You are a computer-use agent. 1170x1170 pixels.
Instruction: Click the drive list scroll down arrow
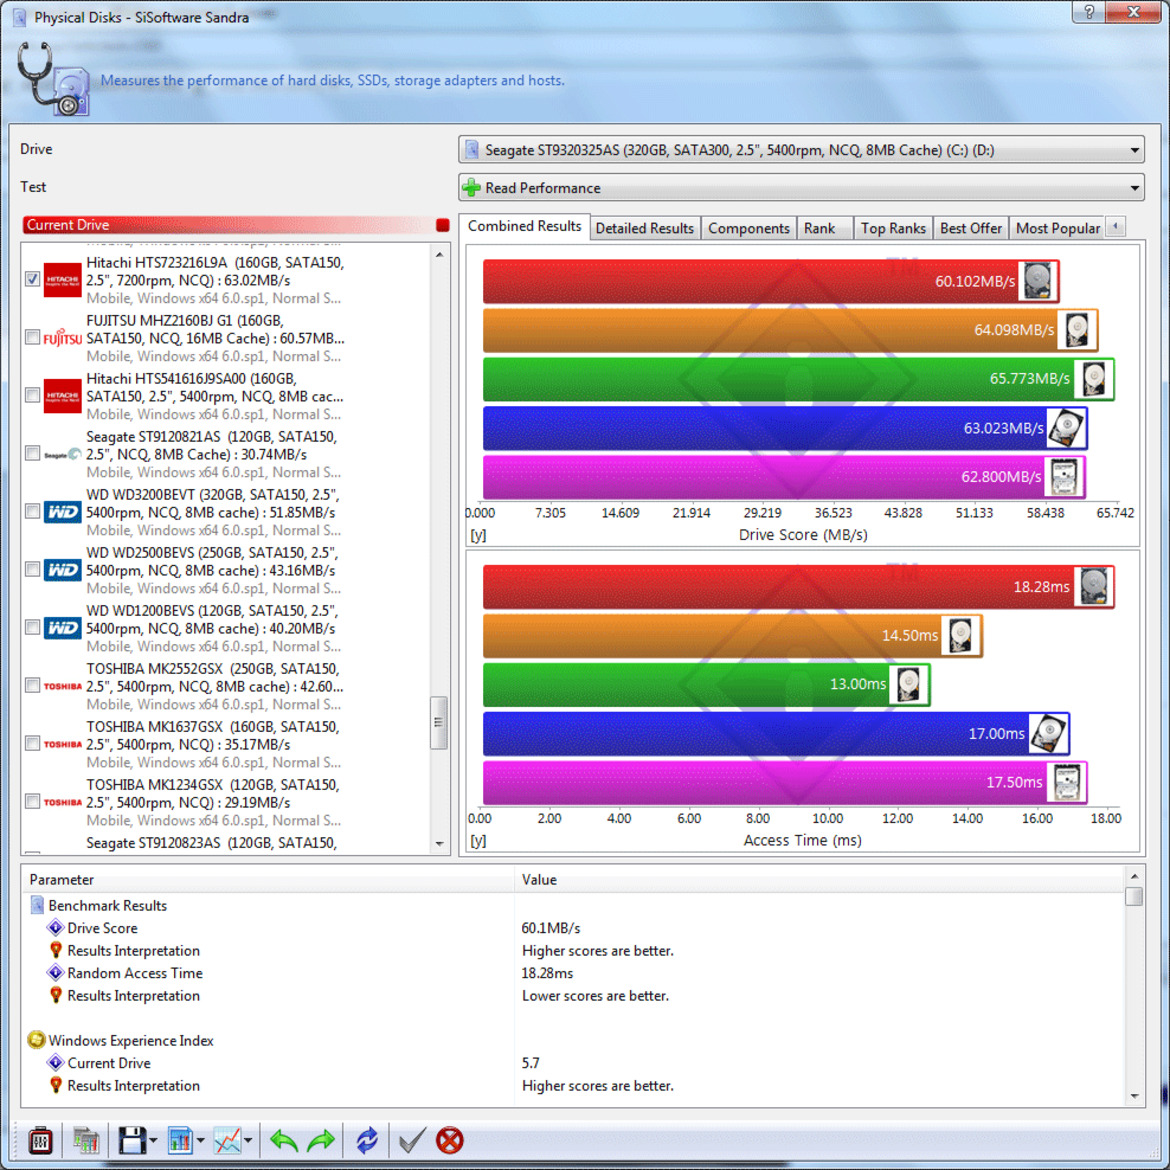click(x=439, y=844)
